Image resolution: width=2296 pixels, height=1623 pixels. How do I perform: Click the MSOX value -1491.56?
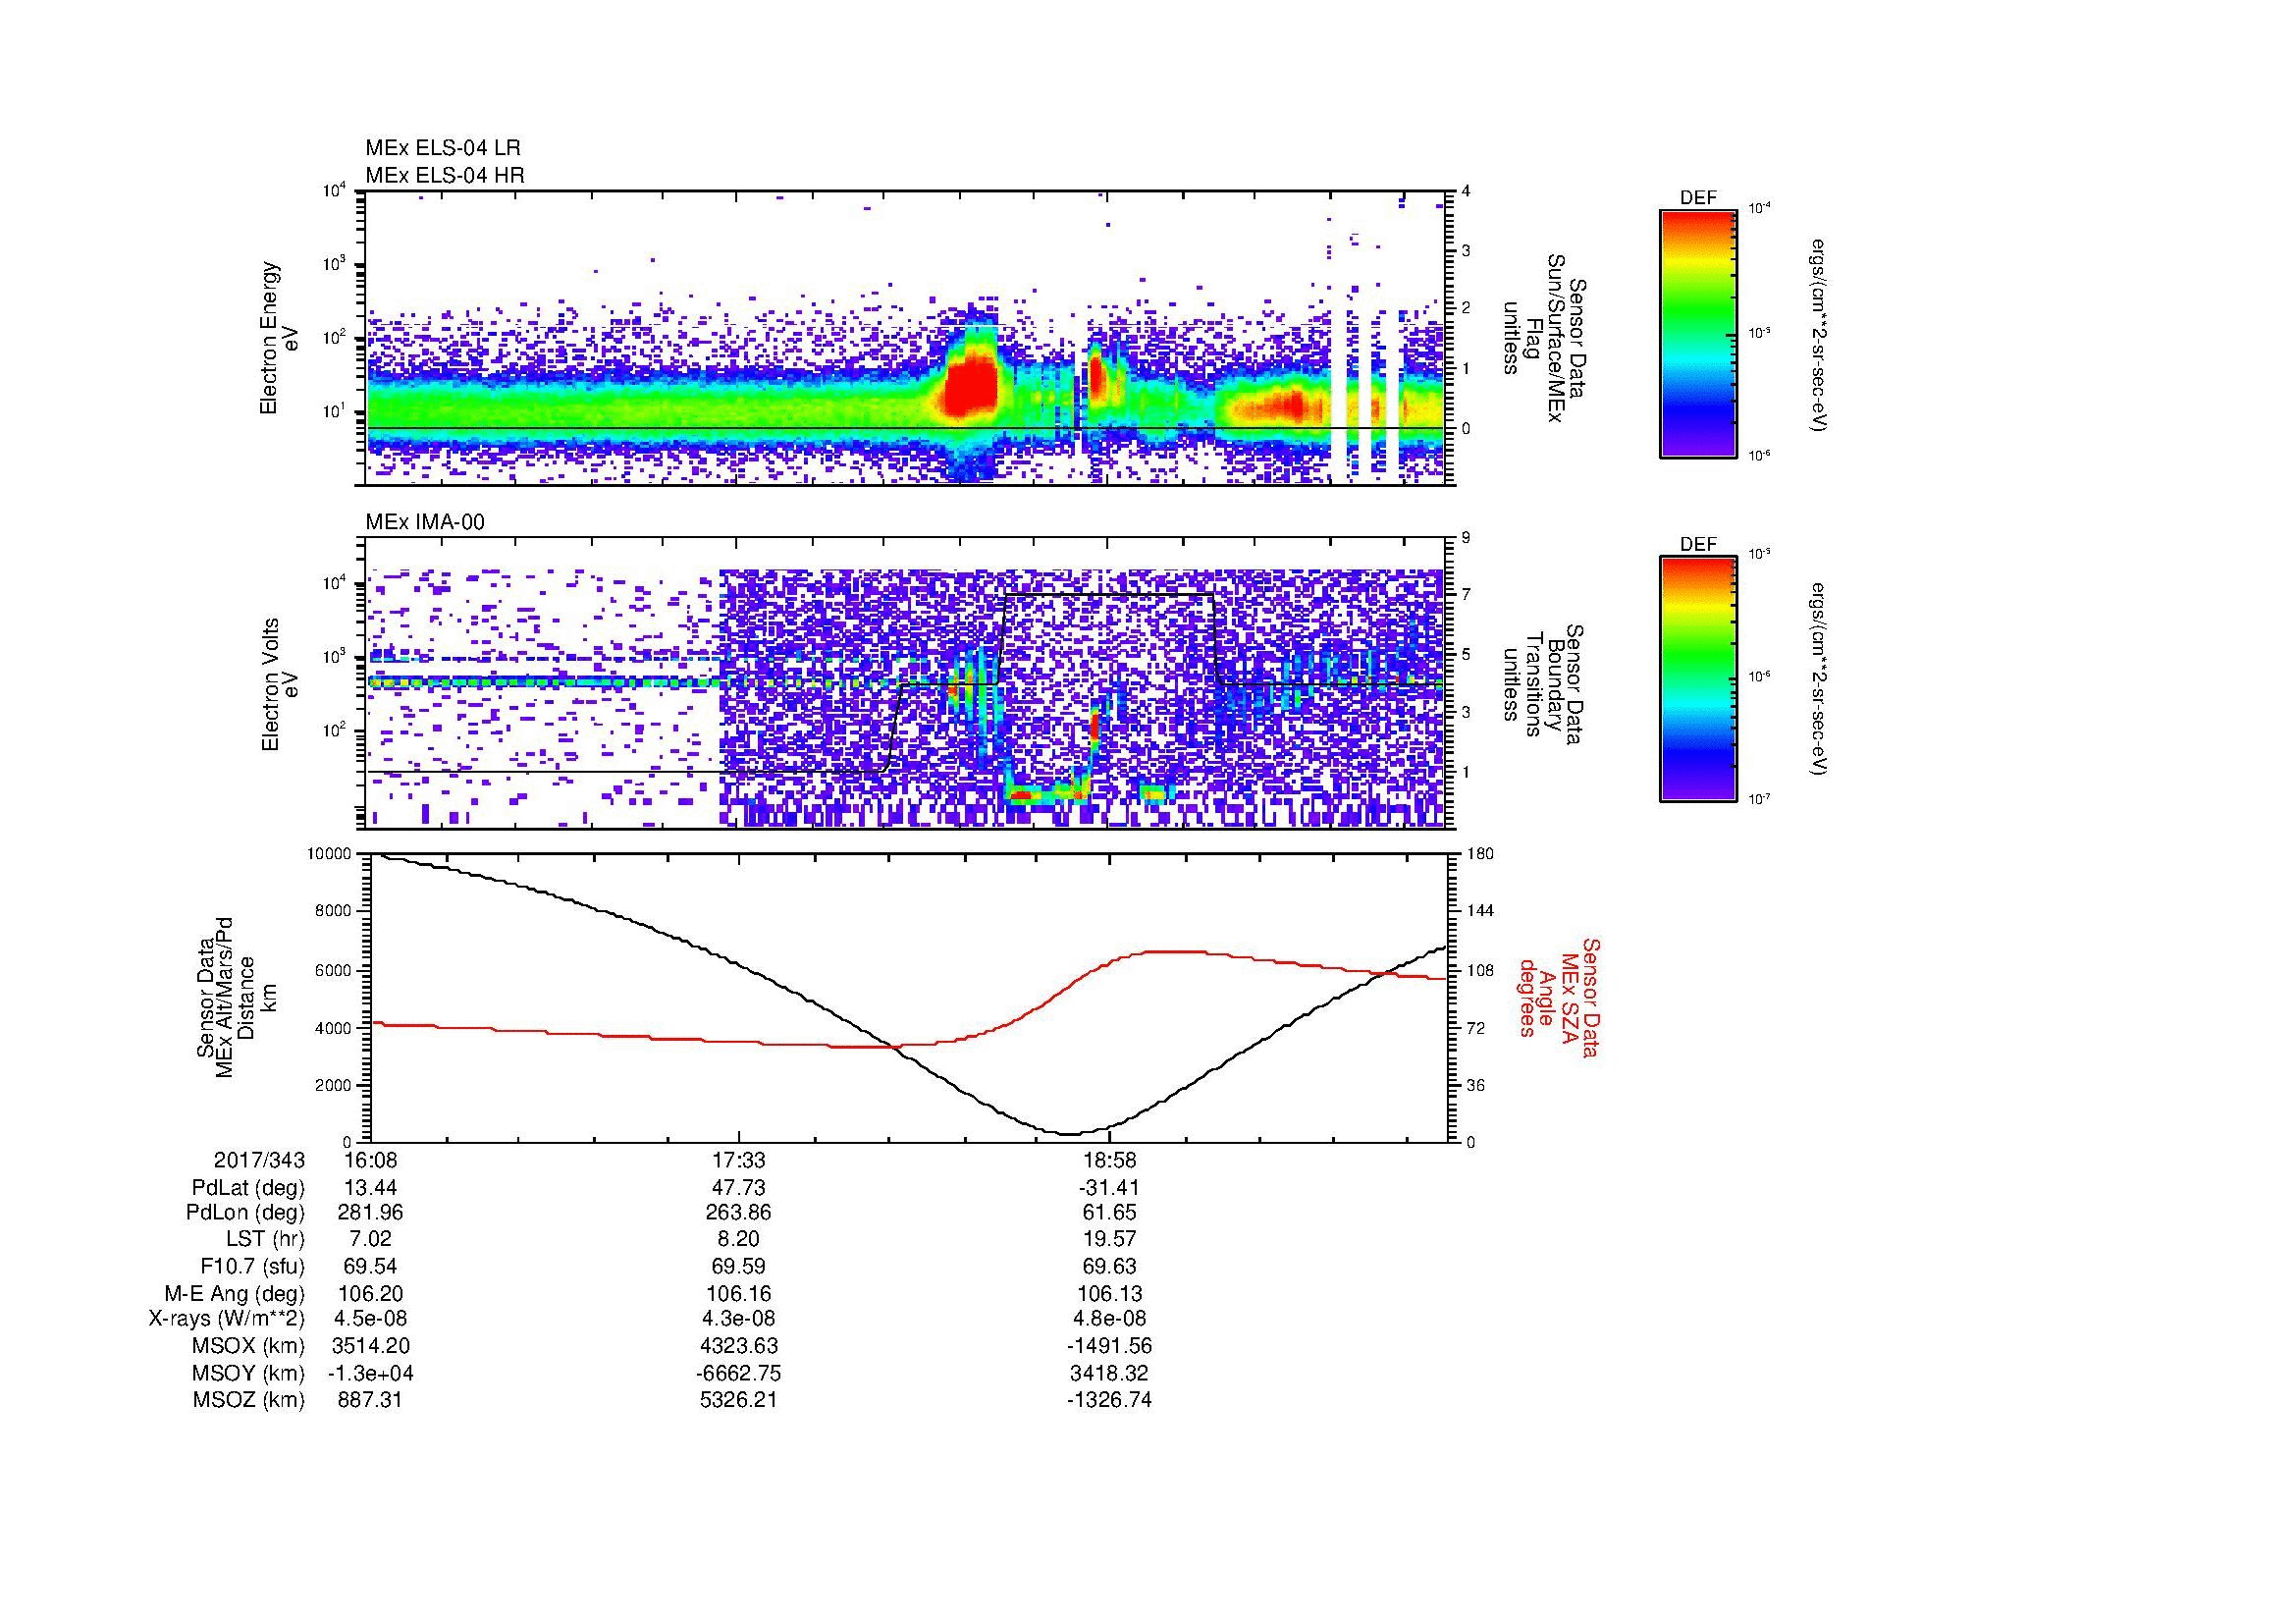[1109, 1346]
